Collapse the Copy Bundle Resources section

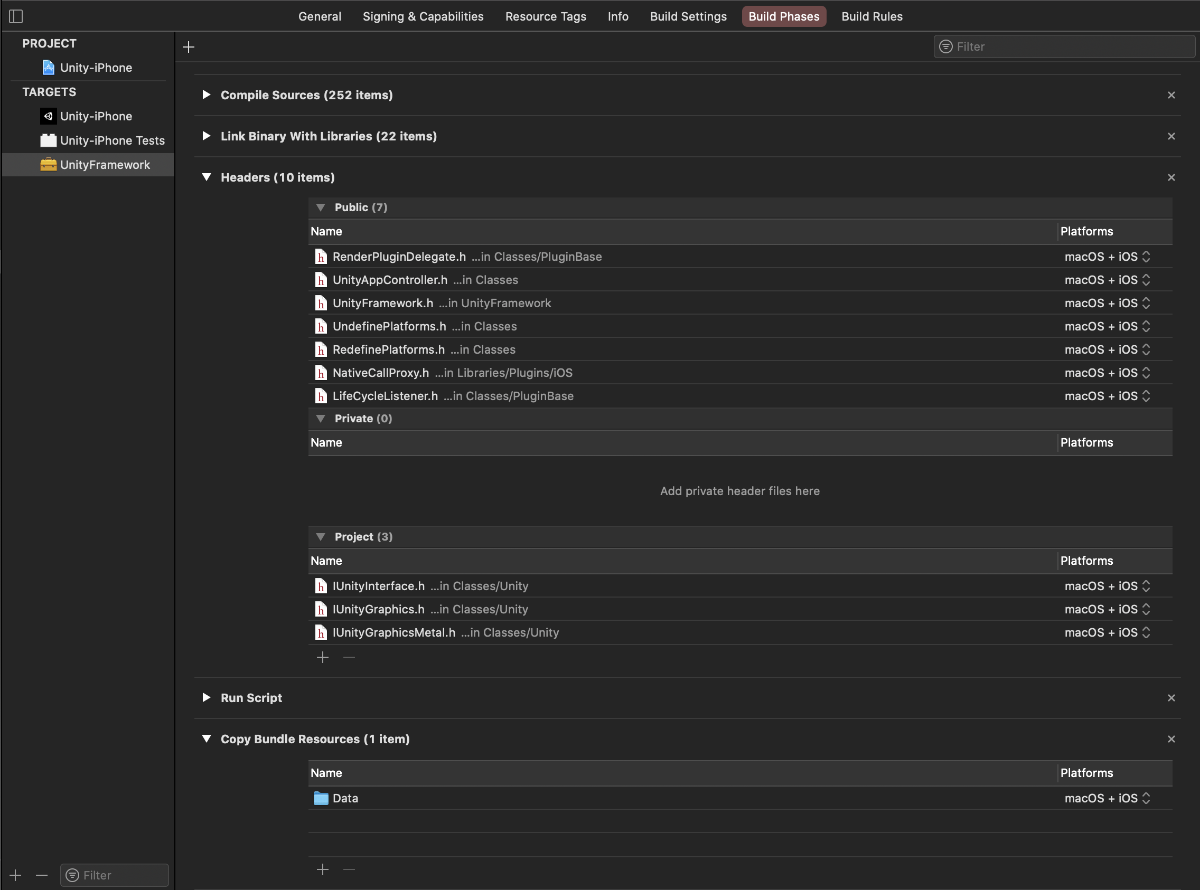pyautogui.click(x=206, y=739)
